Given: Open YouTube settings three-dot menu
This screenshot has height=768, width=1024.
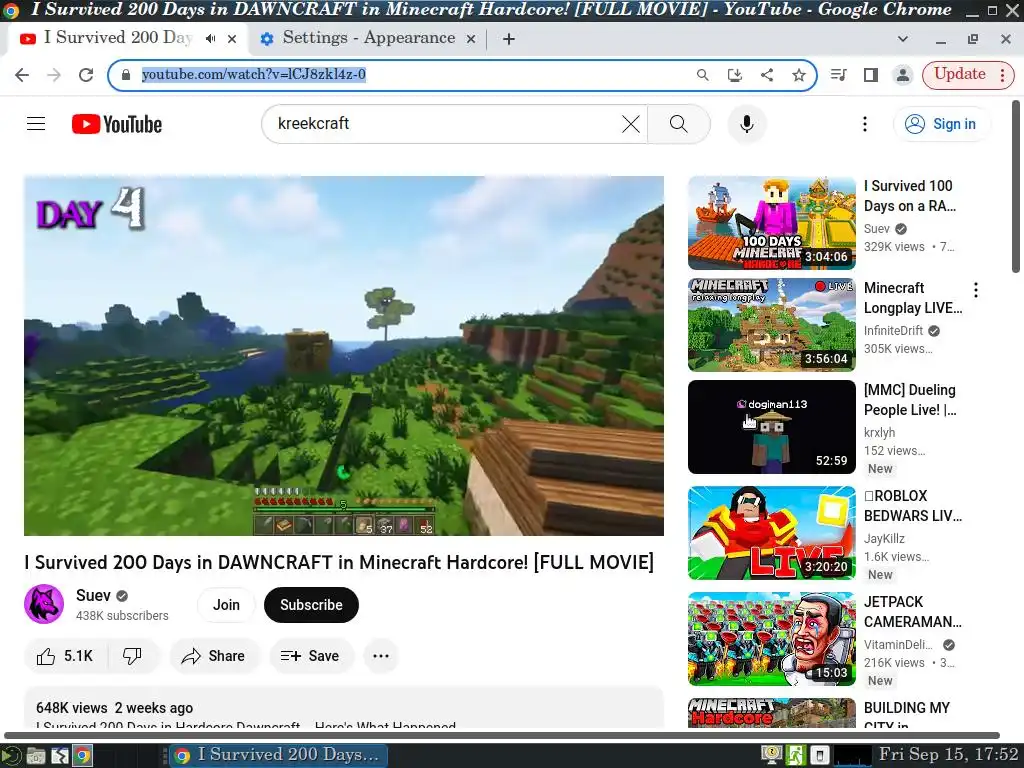Looking at the screenshot, I should tap(865, 123).
